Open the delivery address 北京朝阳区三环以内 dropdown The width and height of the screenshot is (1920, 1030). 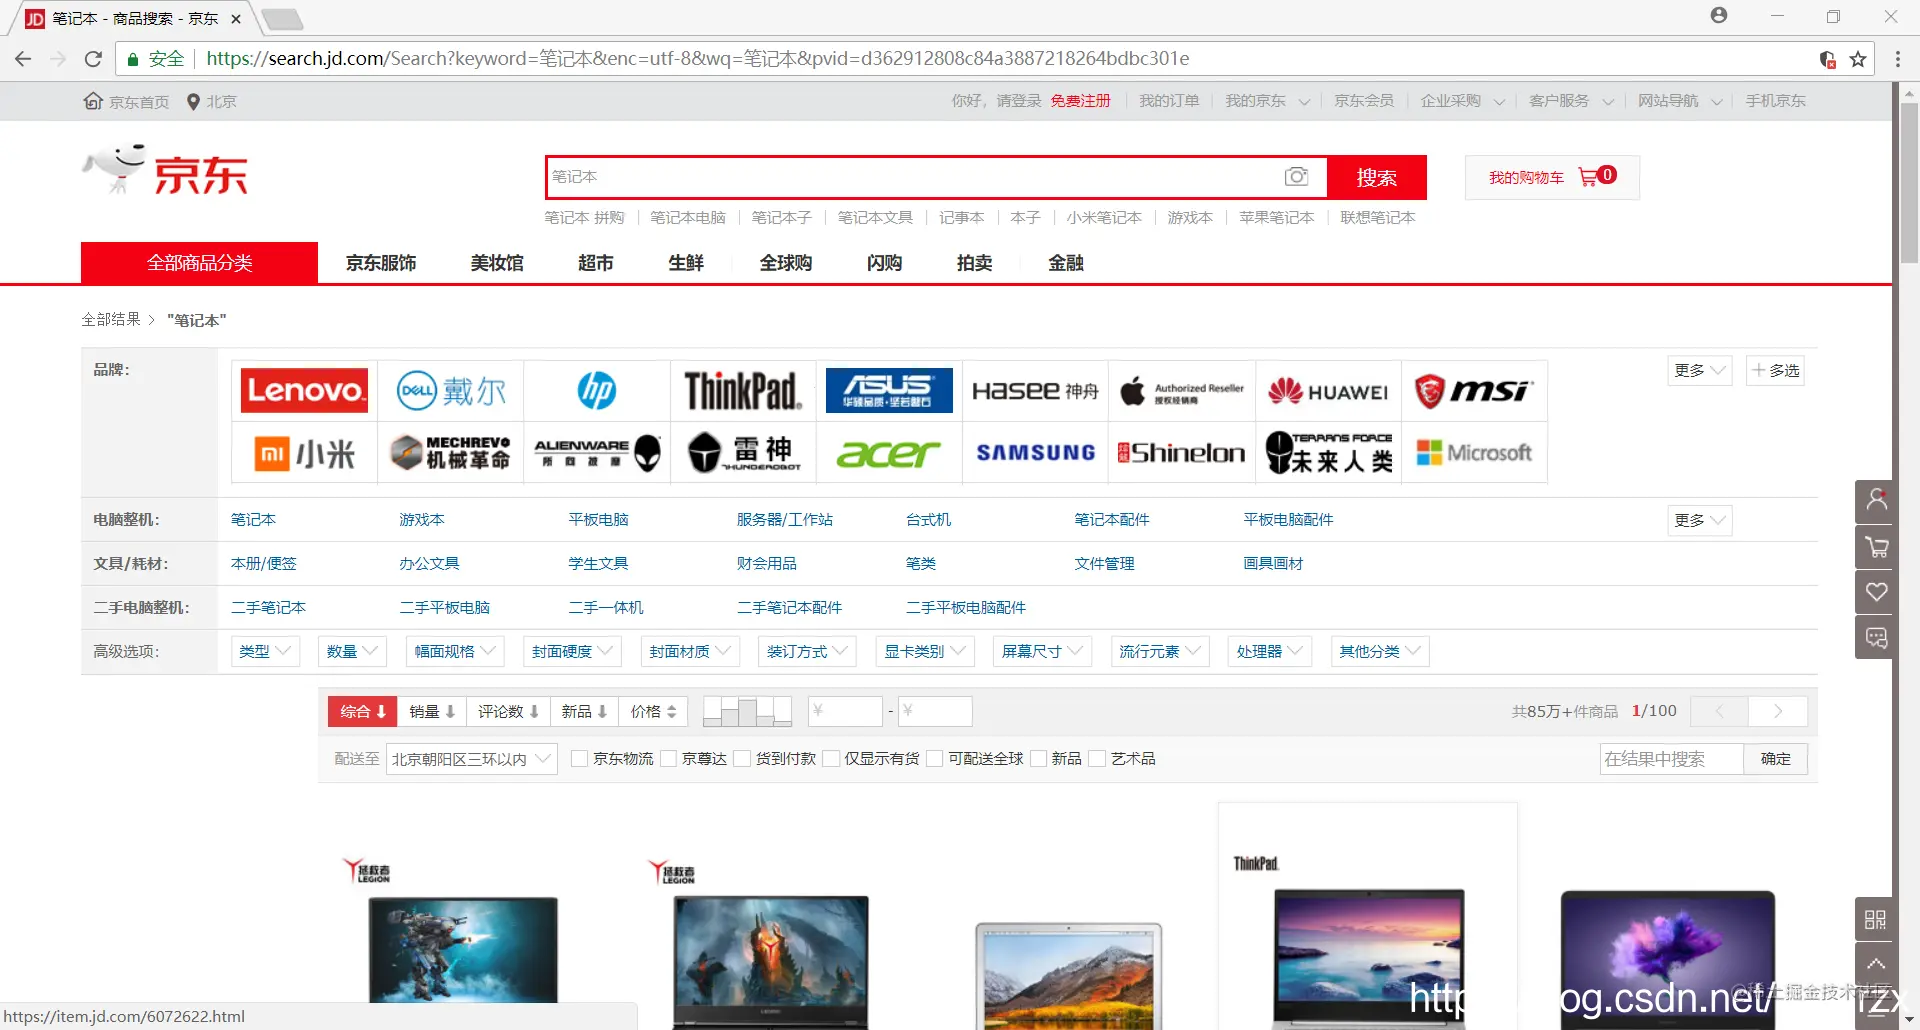472,759
